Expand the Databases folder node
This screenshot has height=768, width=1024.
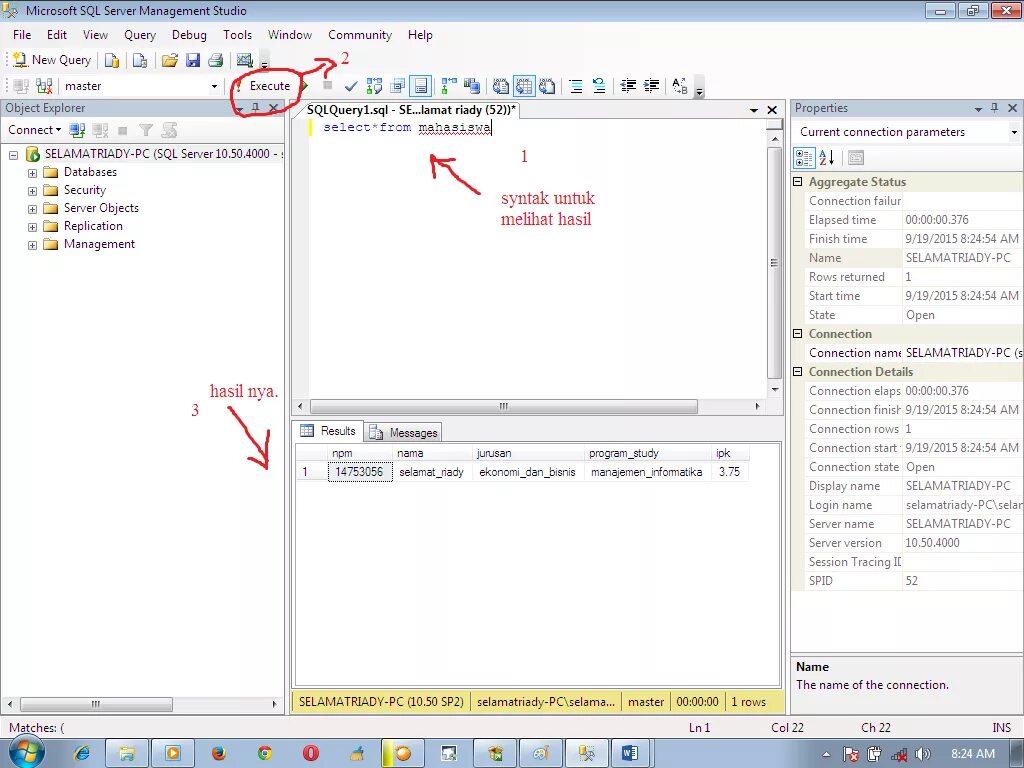(32, 173)
